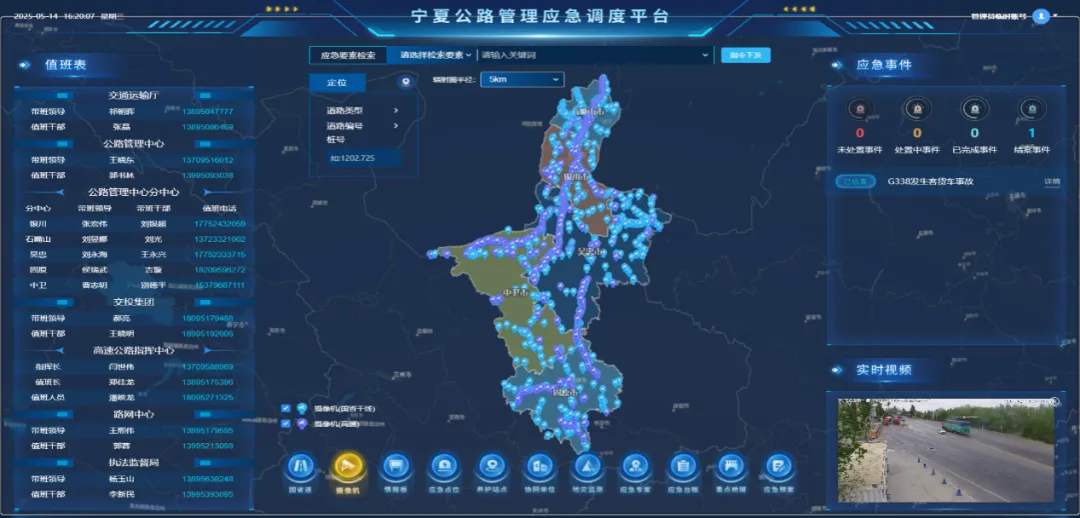Click the 国省道 icon in bottom toolbar
Image resolution: width=1080 pixels, height=518 pixels.
pyautogui.click(x=301, y=467)
